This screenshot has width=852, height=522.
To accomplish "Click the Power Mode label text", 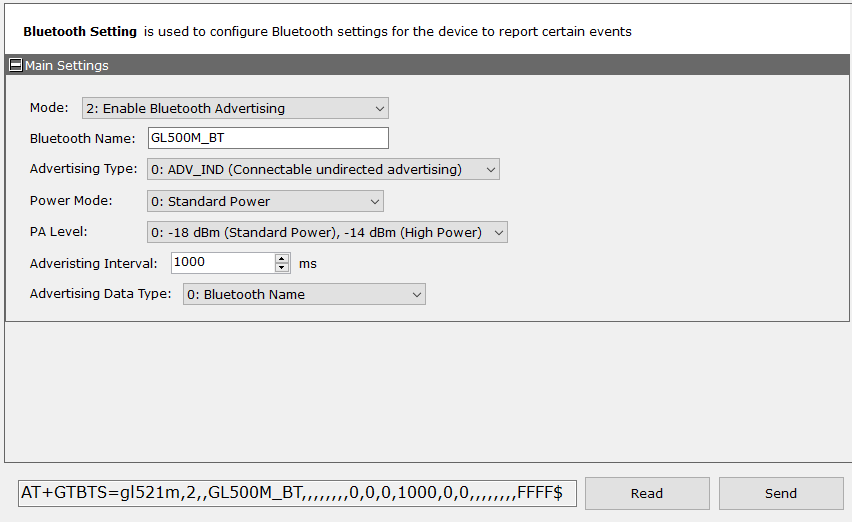I will pos(71,201).
